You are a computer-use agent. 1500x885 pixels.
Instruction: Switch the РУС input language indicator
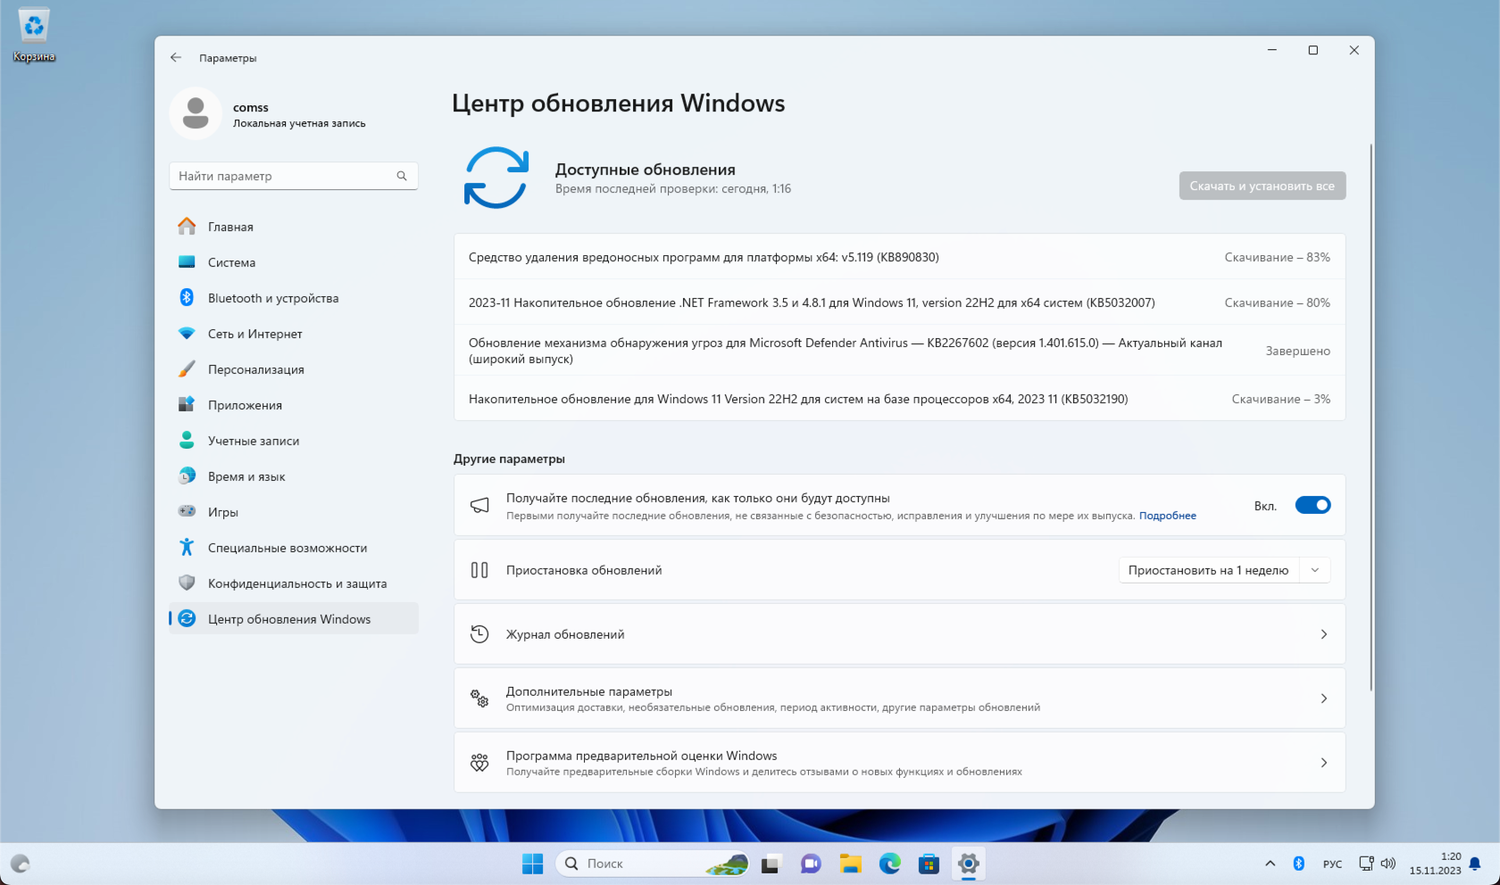coord(1332,864)
